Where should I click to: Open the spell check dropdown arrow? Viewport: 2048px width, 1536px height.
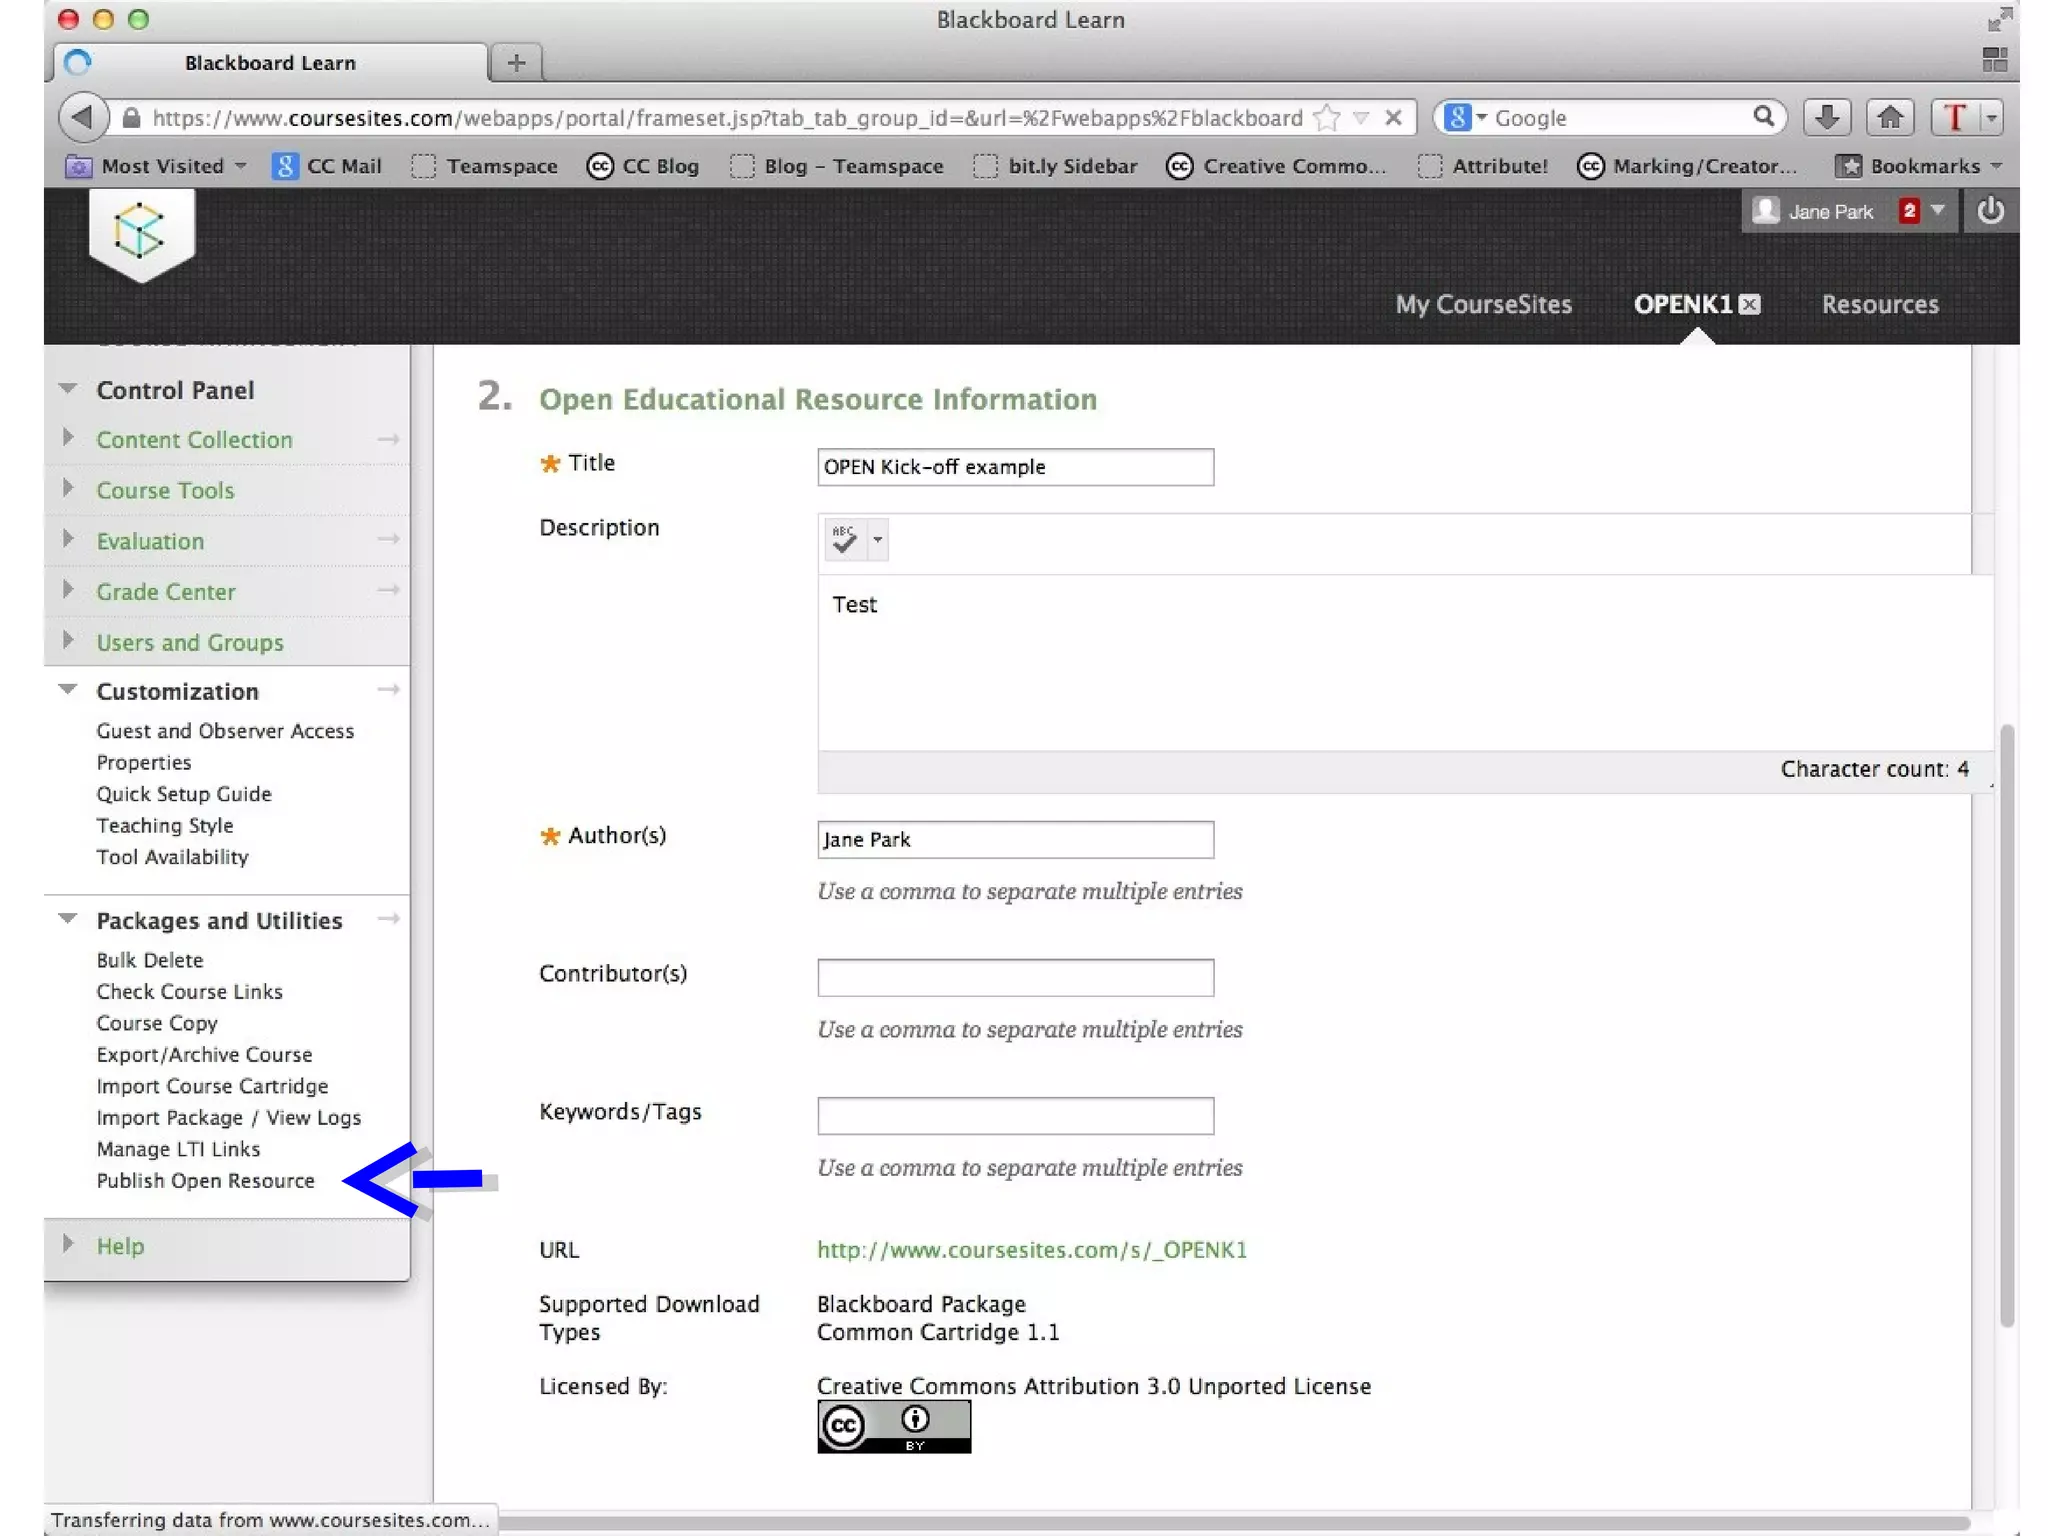point(877,540)
